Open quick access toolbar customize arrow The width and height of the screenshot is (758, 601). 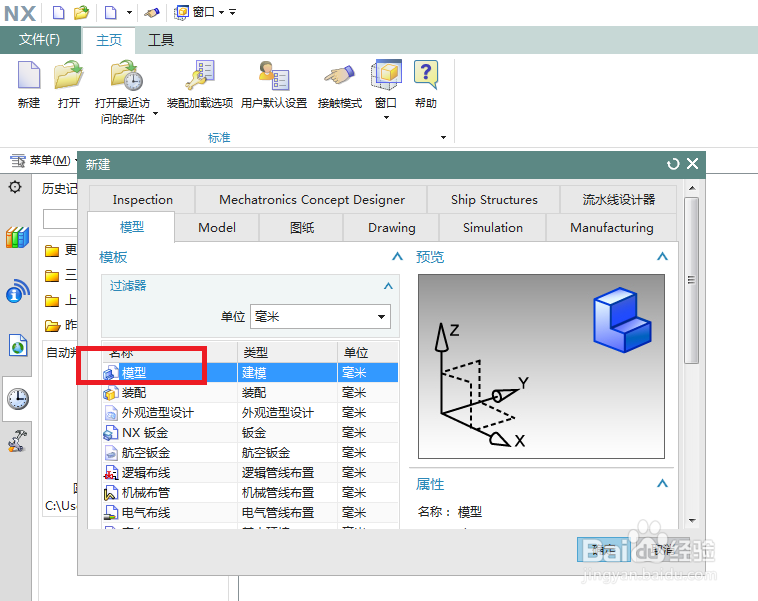[x=233, y=12]
